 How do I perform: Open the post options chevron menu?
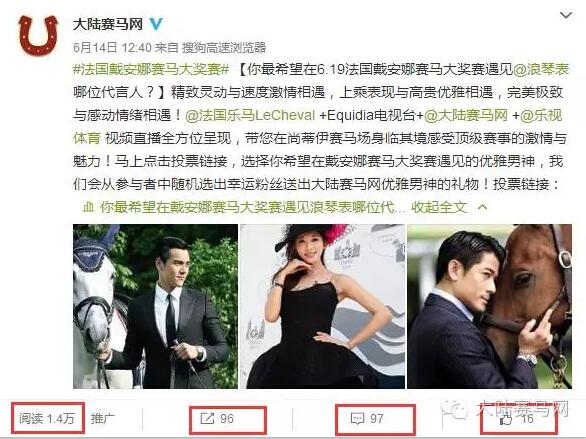[x=566, y=15]
